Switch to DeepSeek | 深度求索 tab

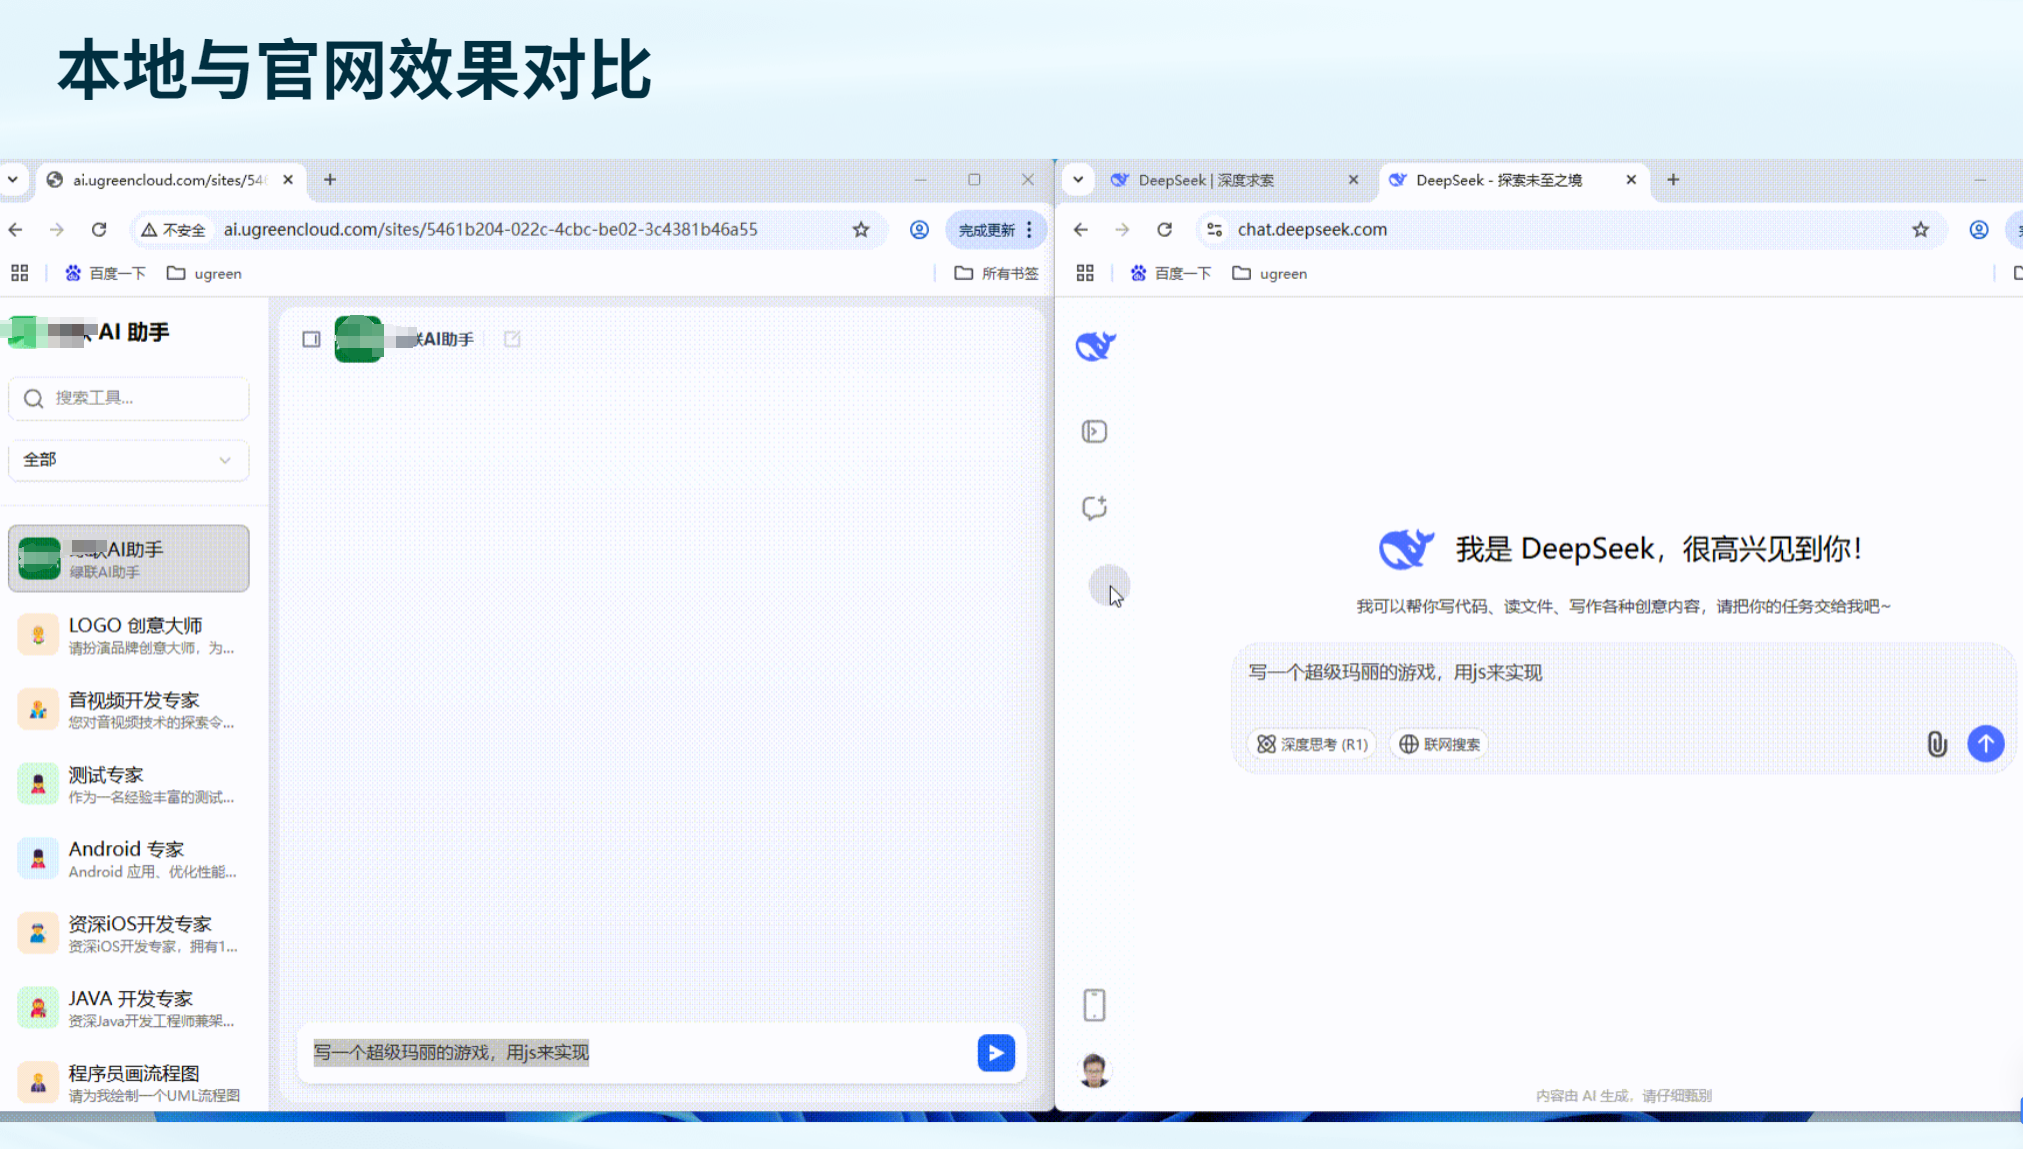tap(1206, 180)
